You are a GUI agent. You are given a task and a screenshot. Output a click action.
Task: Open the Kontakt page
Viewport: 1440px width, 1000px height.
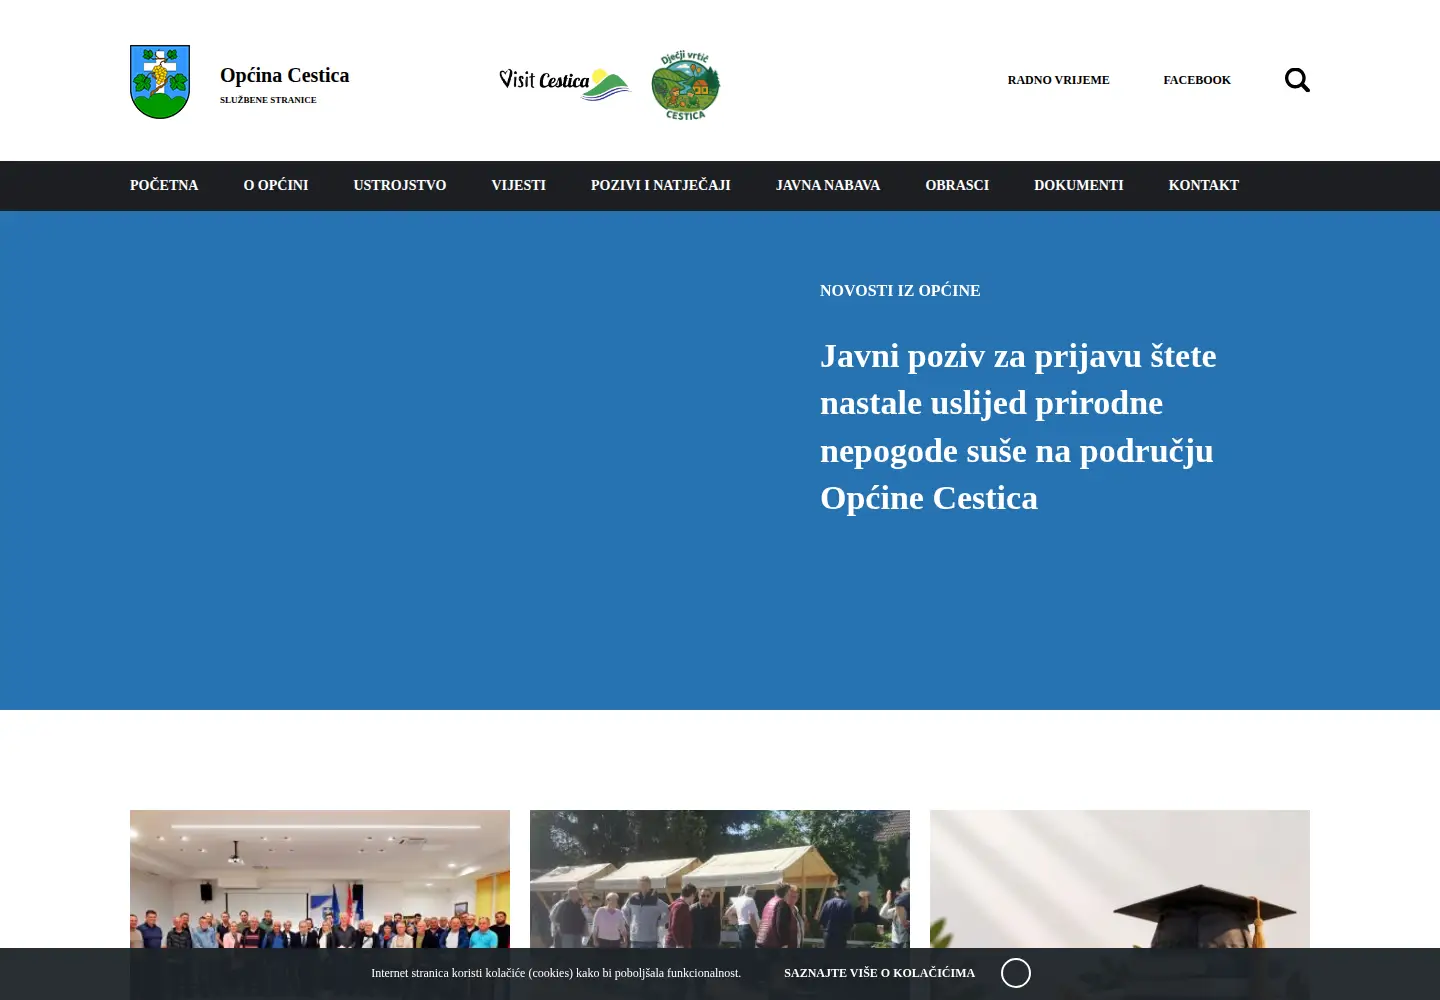click(x=1204, y=185)
